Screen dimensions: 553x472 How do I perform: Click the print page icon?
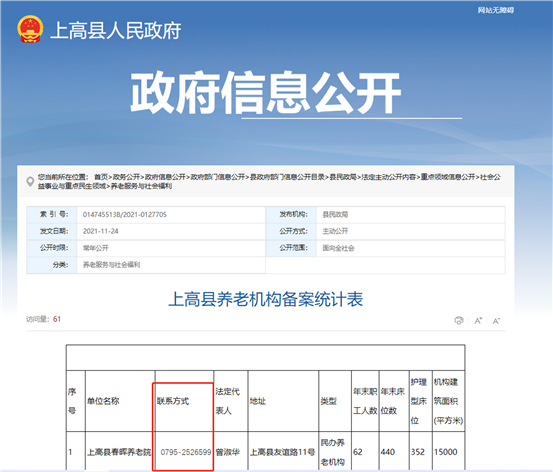[x=459, y=320]
